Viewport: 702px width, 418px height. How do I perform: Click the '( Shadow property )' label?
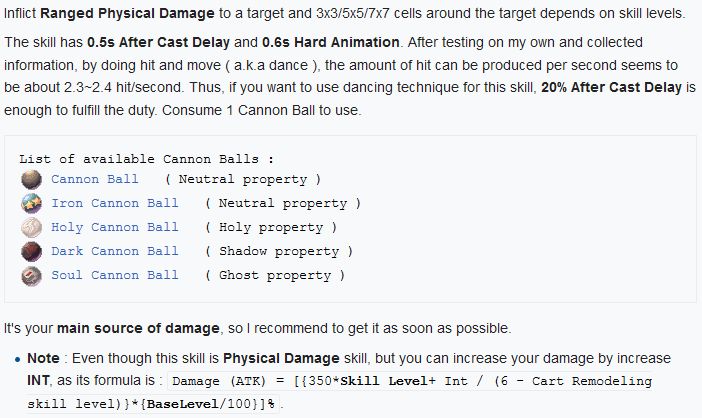277,251
